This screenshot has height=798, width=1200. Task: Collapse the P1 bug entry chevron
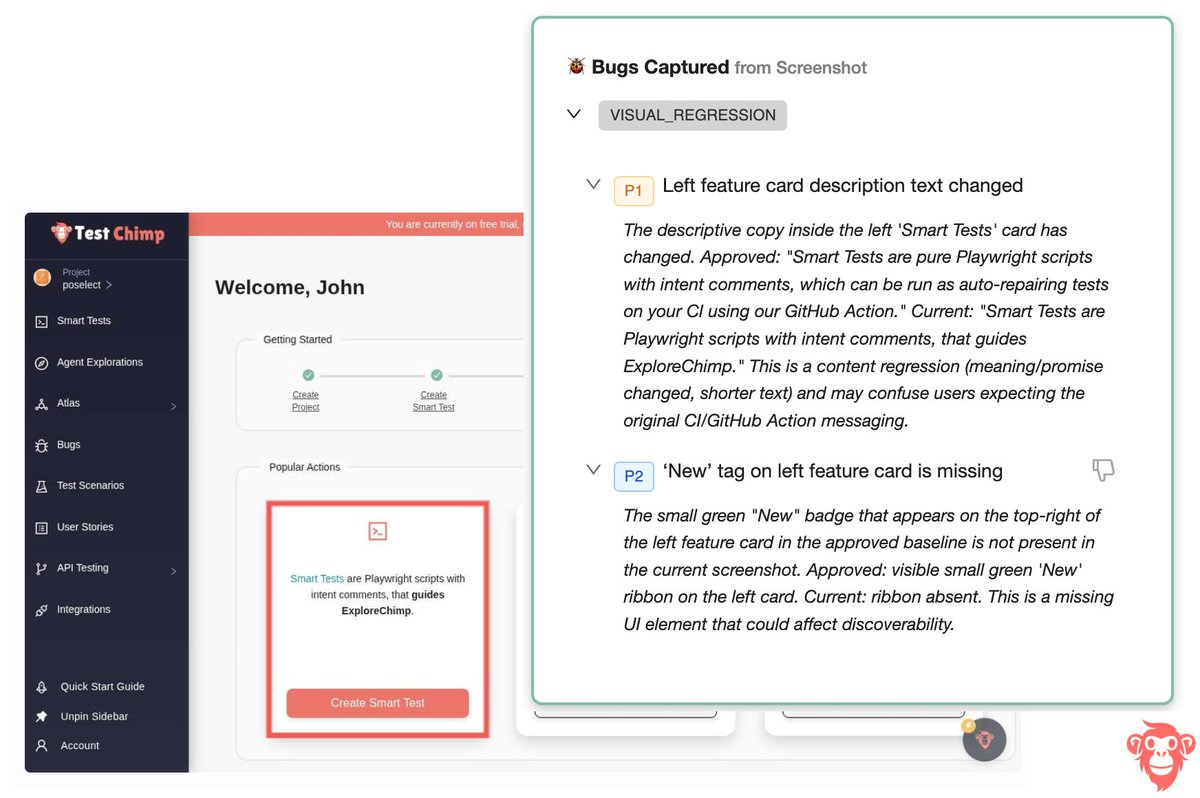[x=594, y=185]
